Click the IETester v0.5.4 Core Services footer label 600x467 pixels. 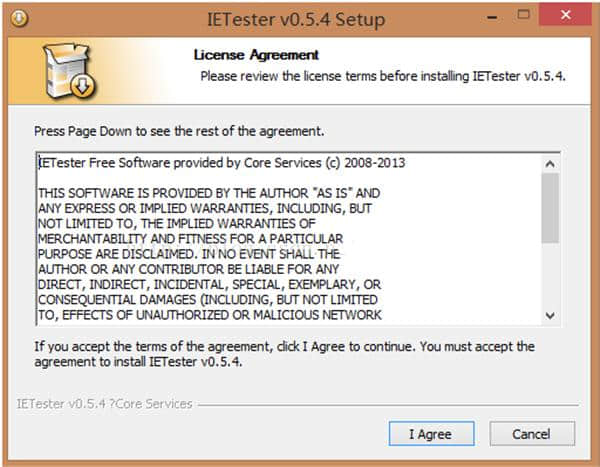(103, 404)
